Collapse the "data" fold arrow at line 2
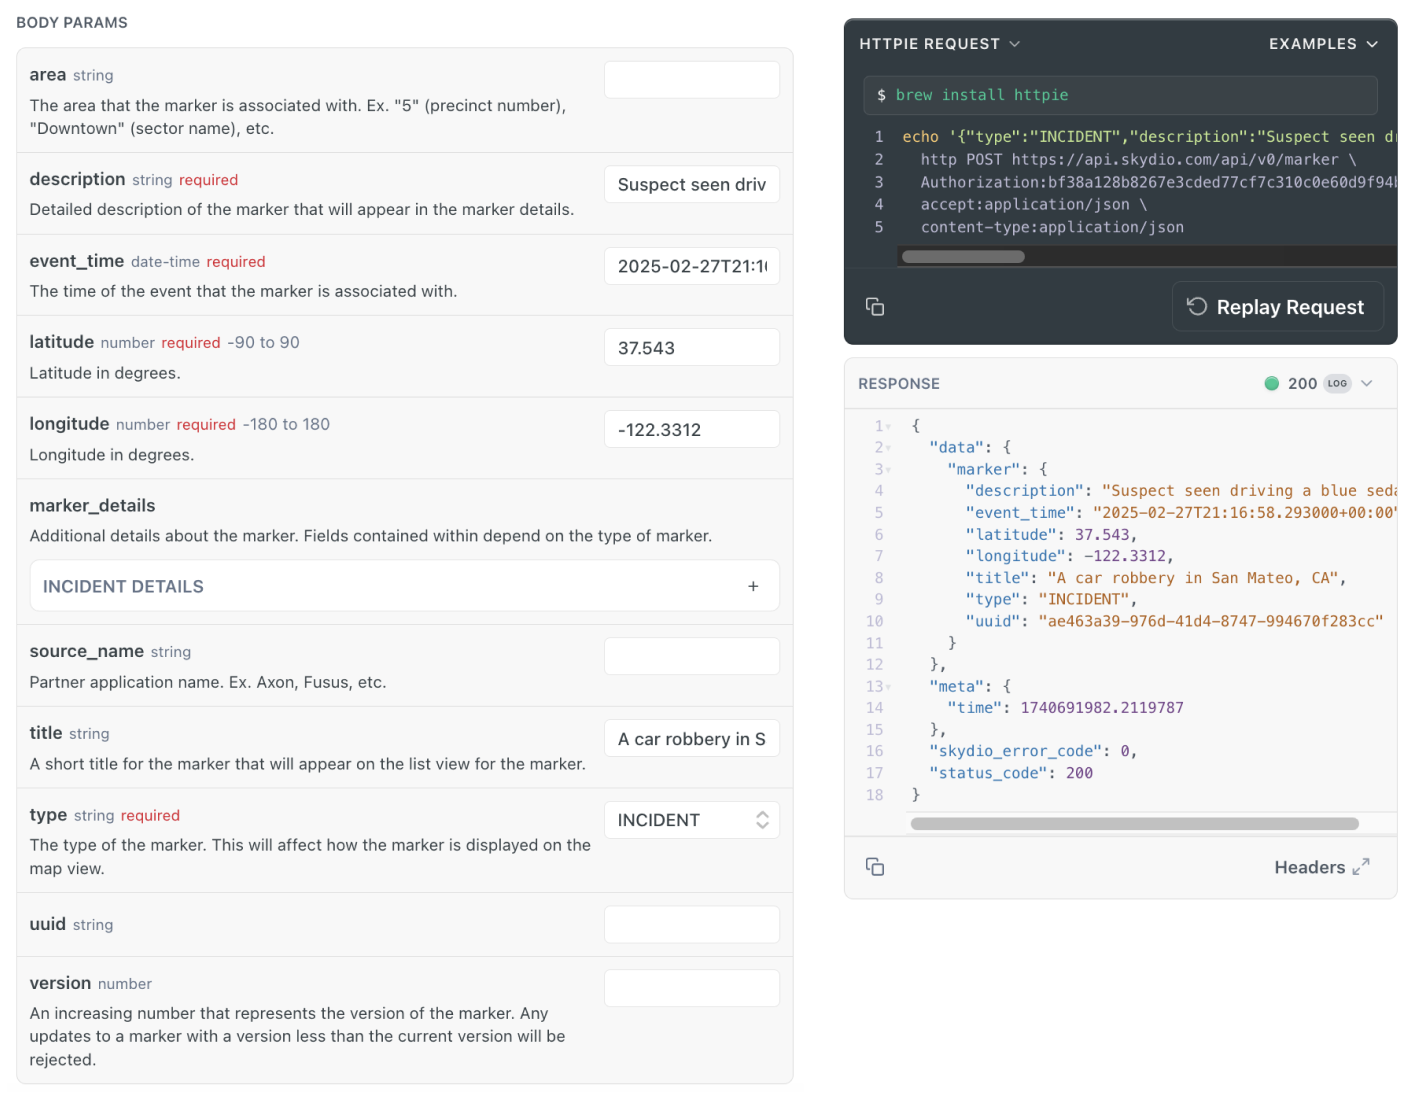The image size is (1410, 1096). click(x=888, y=448)
